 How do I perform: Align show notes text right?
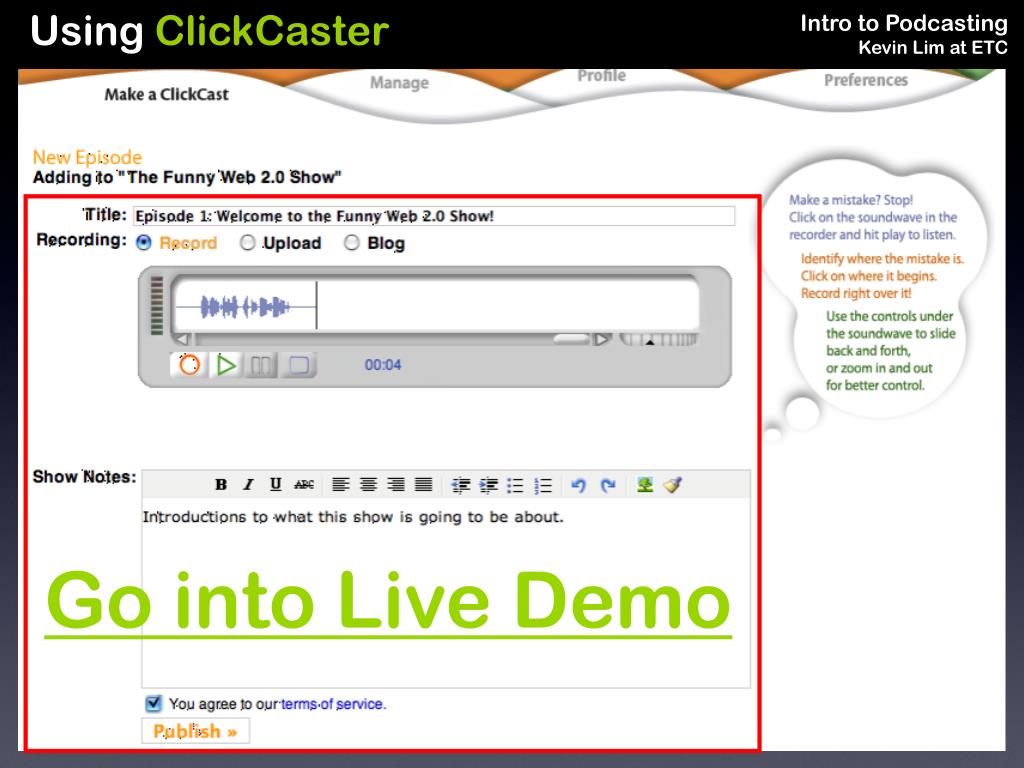pos(396,485)
